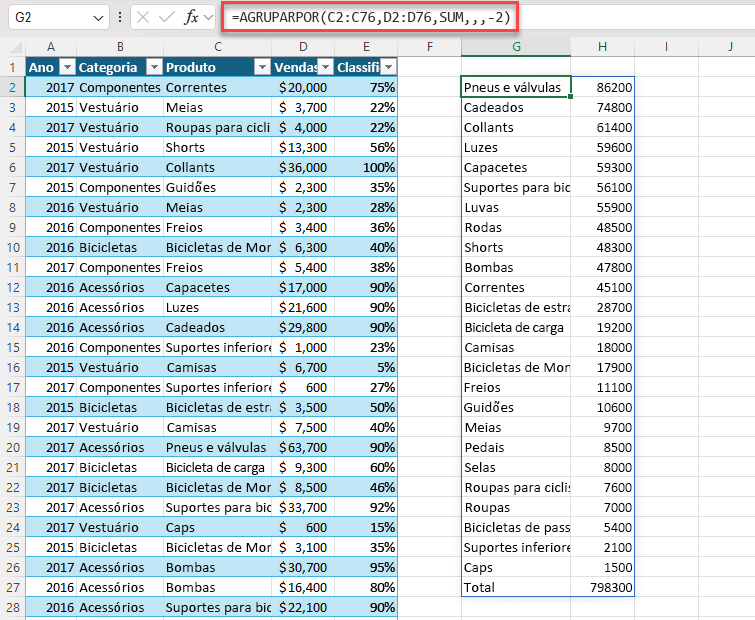Click the 5% classification cell

(x=366, y=367)
